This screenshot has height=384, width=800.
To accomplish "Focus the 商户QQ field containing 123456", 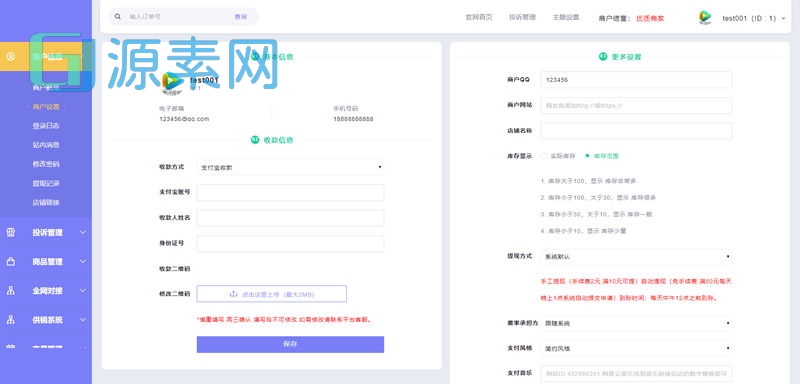I will tap(636, 80).
